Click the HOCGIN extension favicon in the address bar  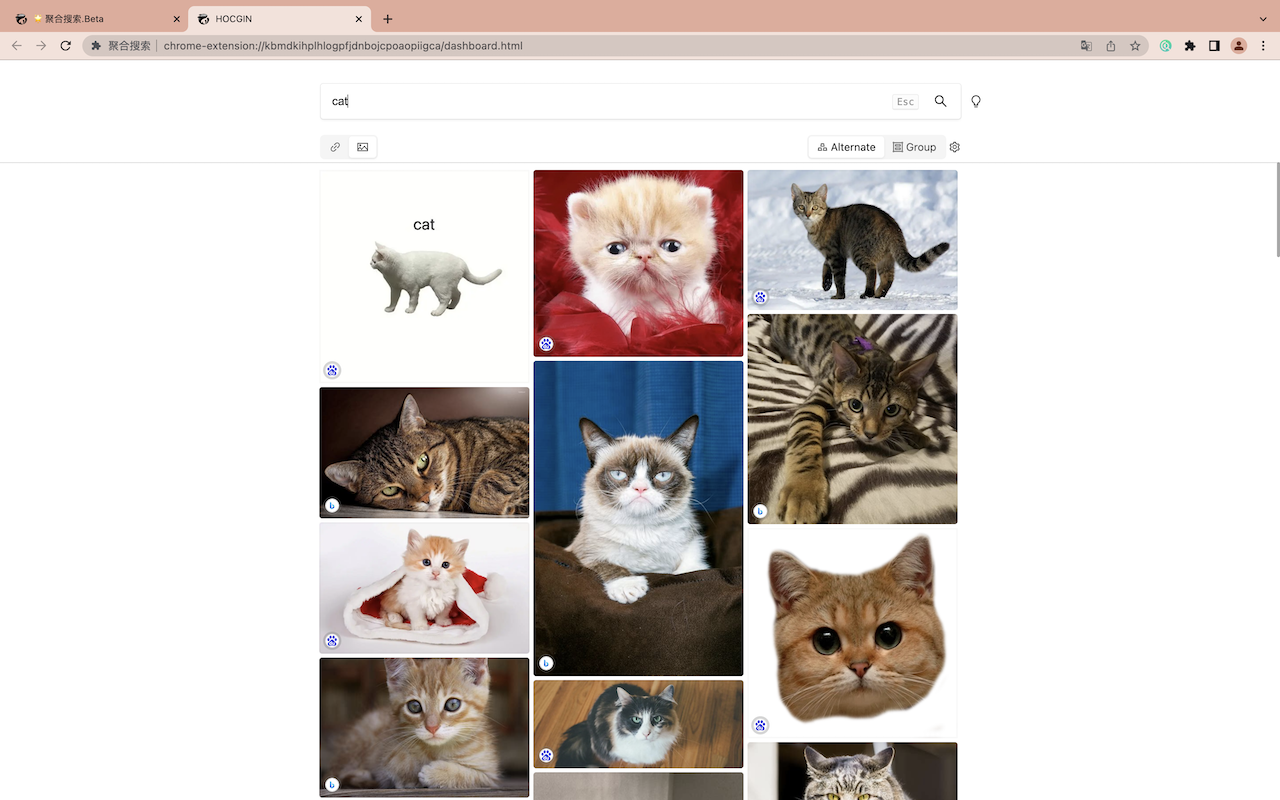point(95,45)
